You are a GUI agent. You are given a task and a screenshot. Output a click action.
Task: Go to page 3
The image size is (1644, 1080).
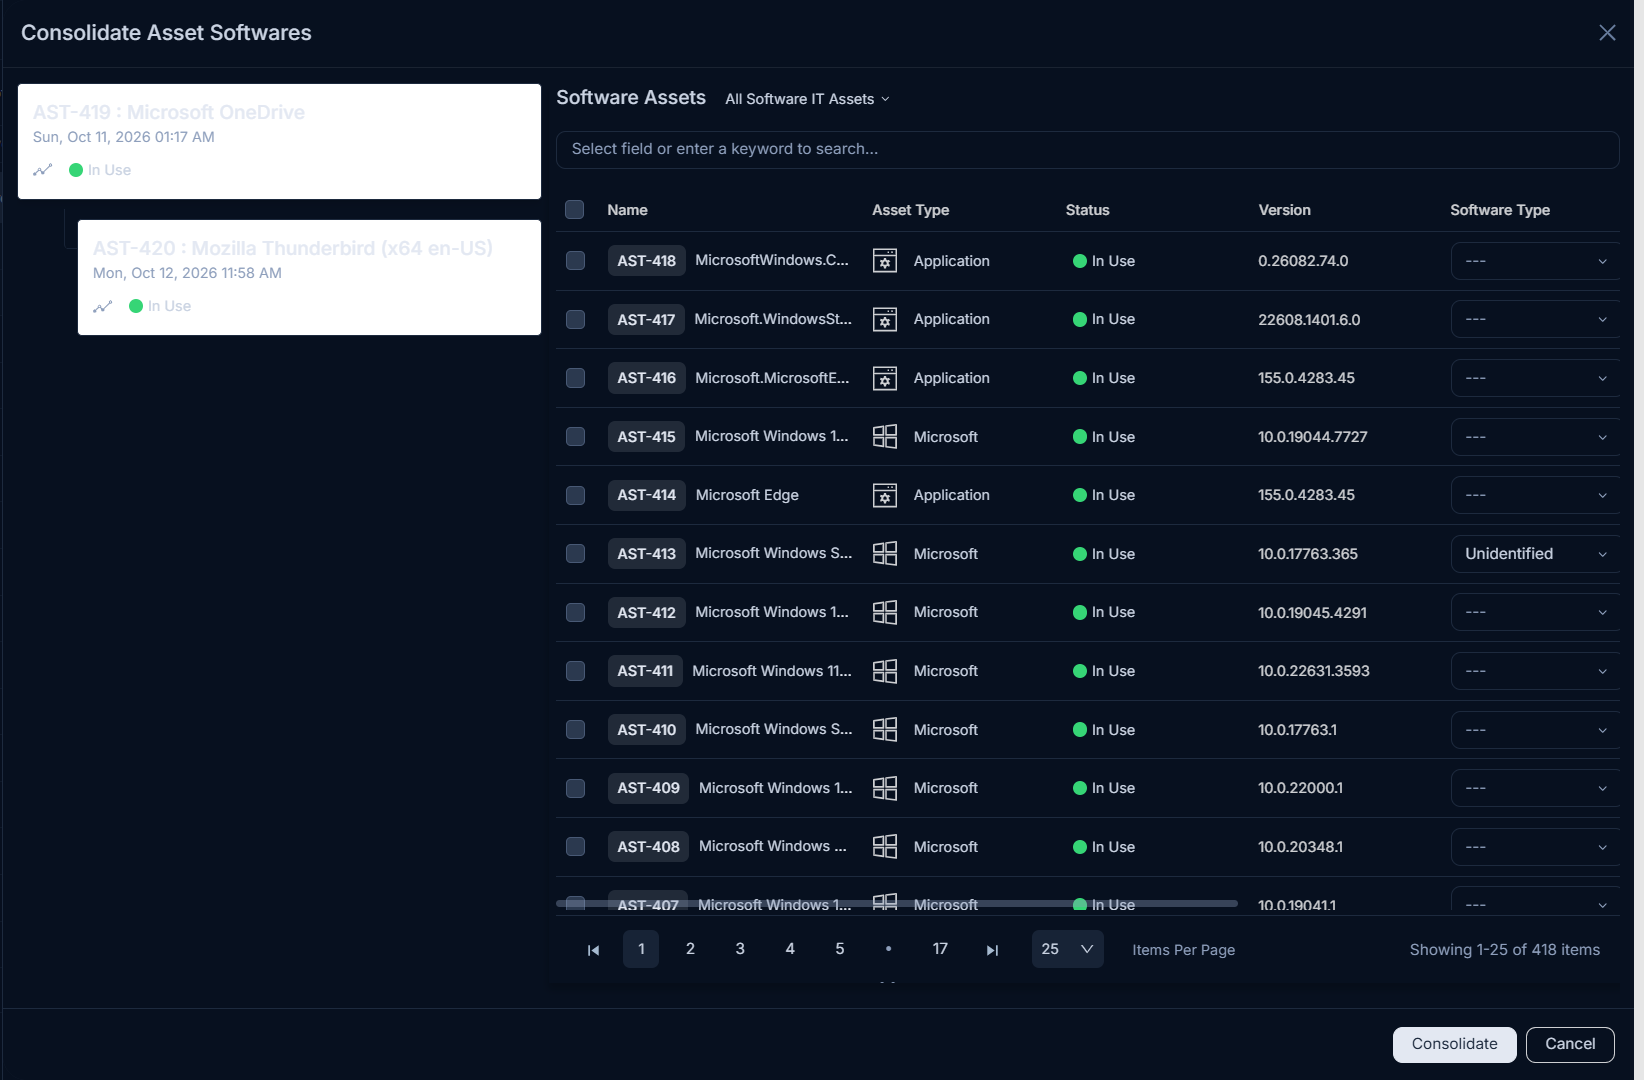pyautogui.click(x=740, y=949)
